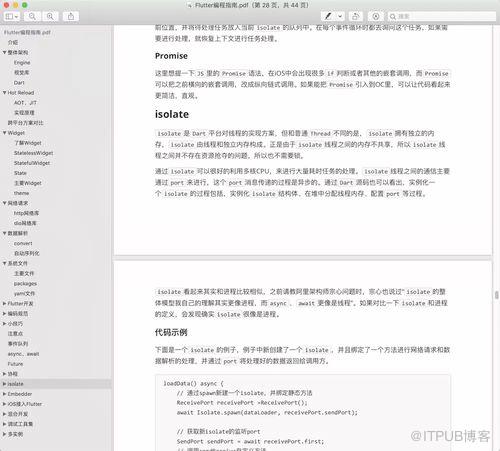Viewport: 500px width, 451px height.
Task: Go to the 实现原理 outline entry
Action: 24,113
